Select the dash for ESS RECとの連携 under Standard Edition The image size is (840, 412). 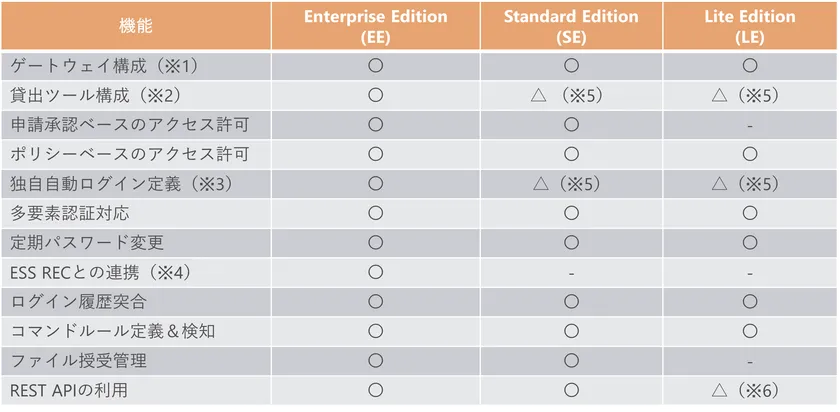coord(570,272)
